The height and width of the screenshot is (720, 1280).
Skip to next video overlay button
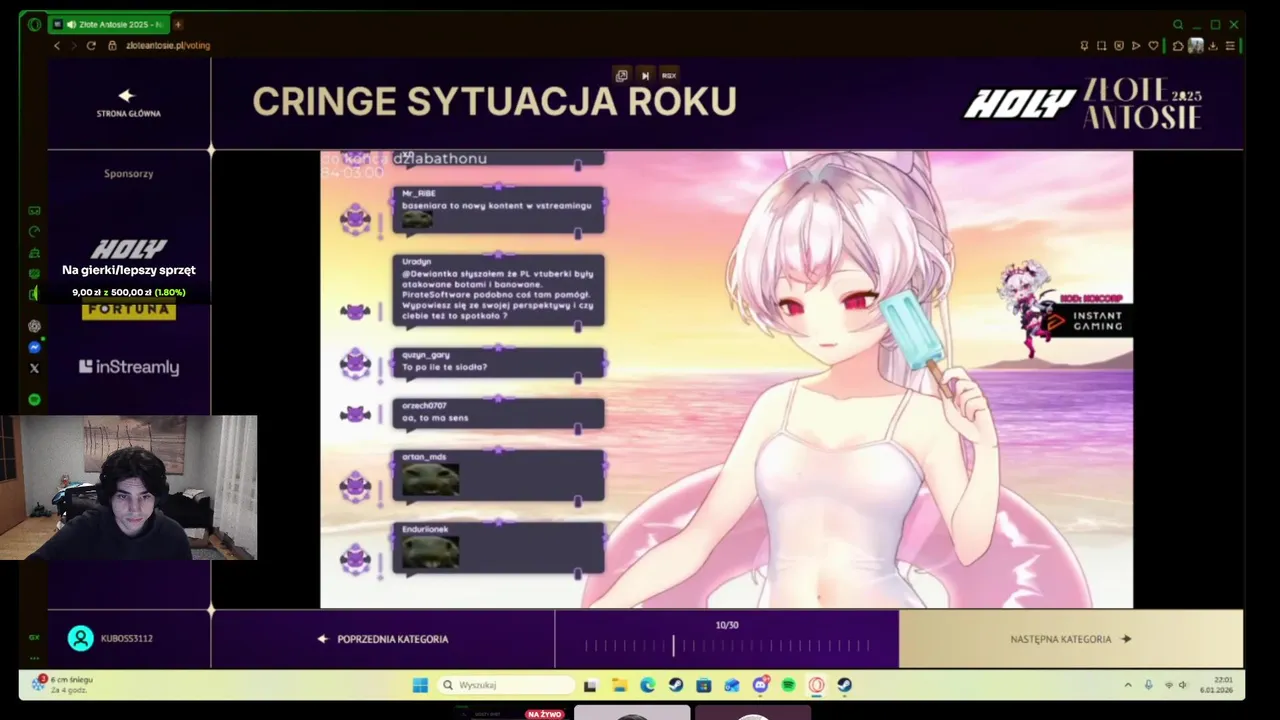click(x=645, y=75)
